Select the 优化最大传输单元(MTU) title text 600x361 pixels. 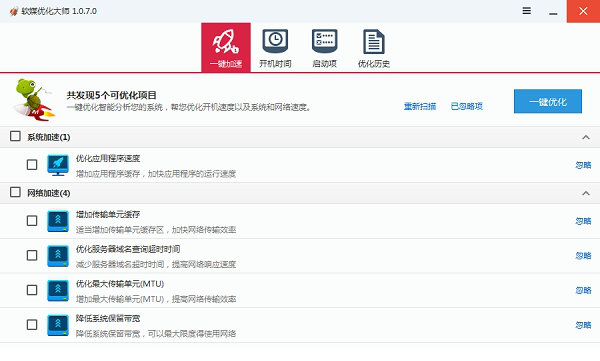tap(120, 284)
